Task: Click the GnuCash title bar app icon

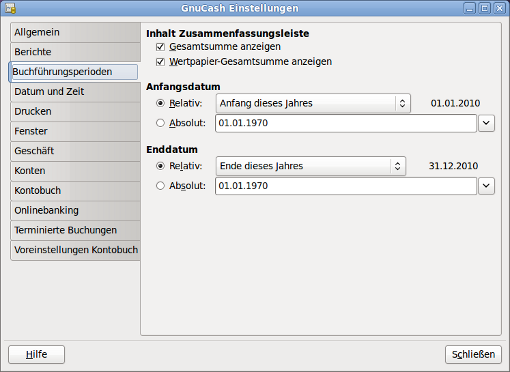Action: coord(10,8)
